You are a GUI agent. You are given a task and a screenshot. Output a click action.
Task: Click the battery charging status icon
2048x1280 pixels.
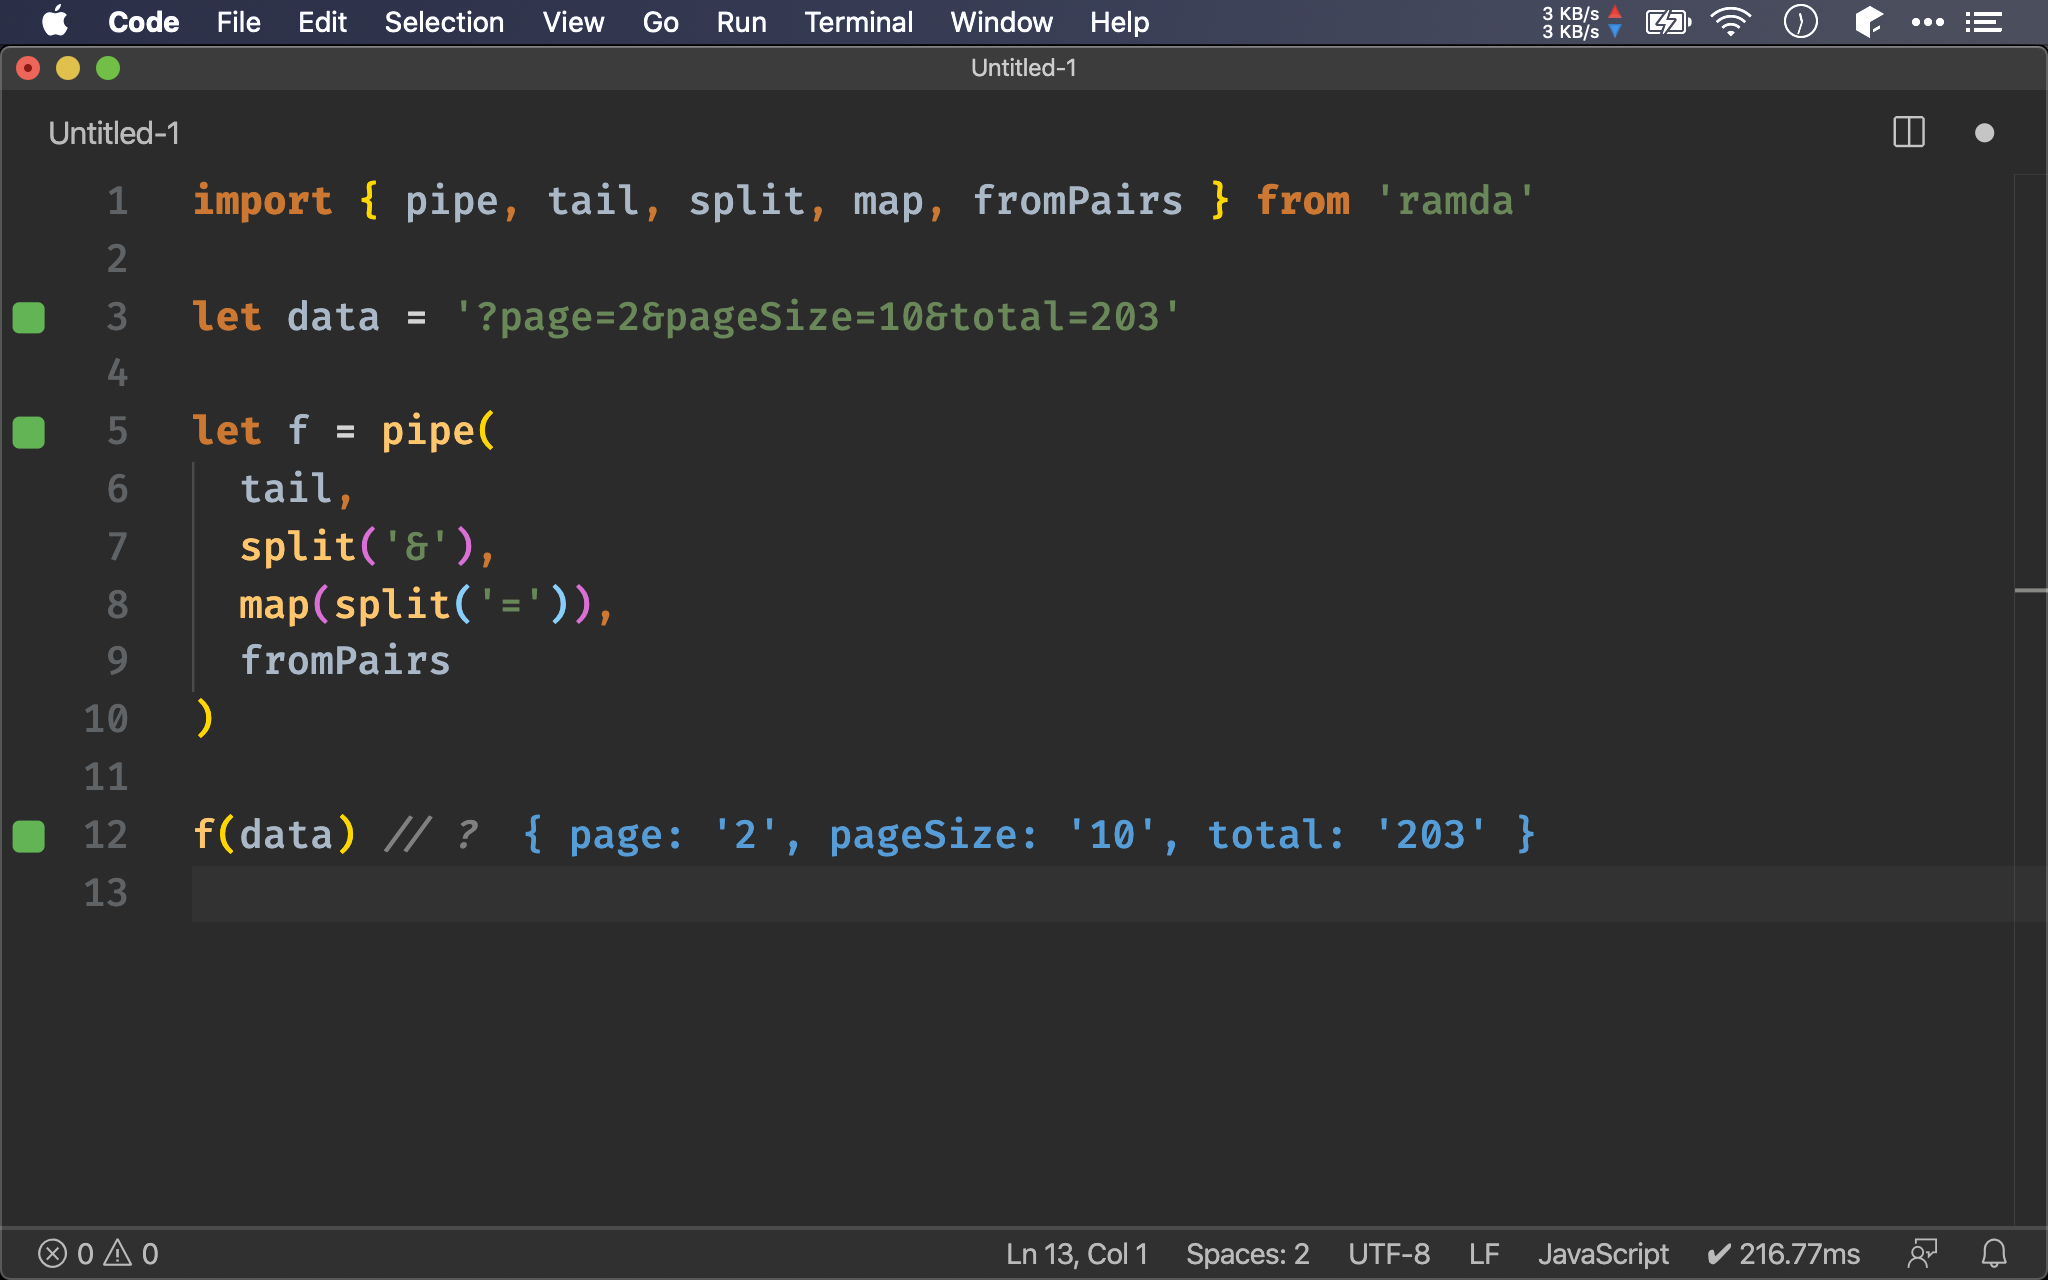point(1668,22)
